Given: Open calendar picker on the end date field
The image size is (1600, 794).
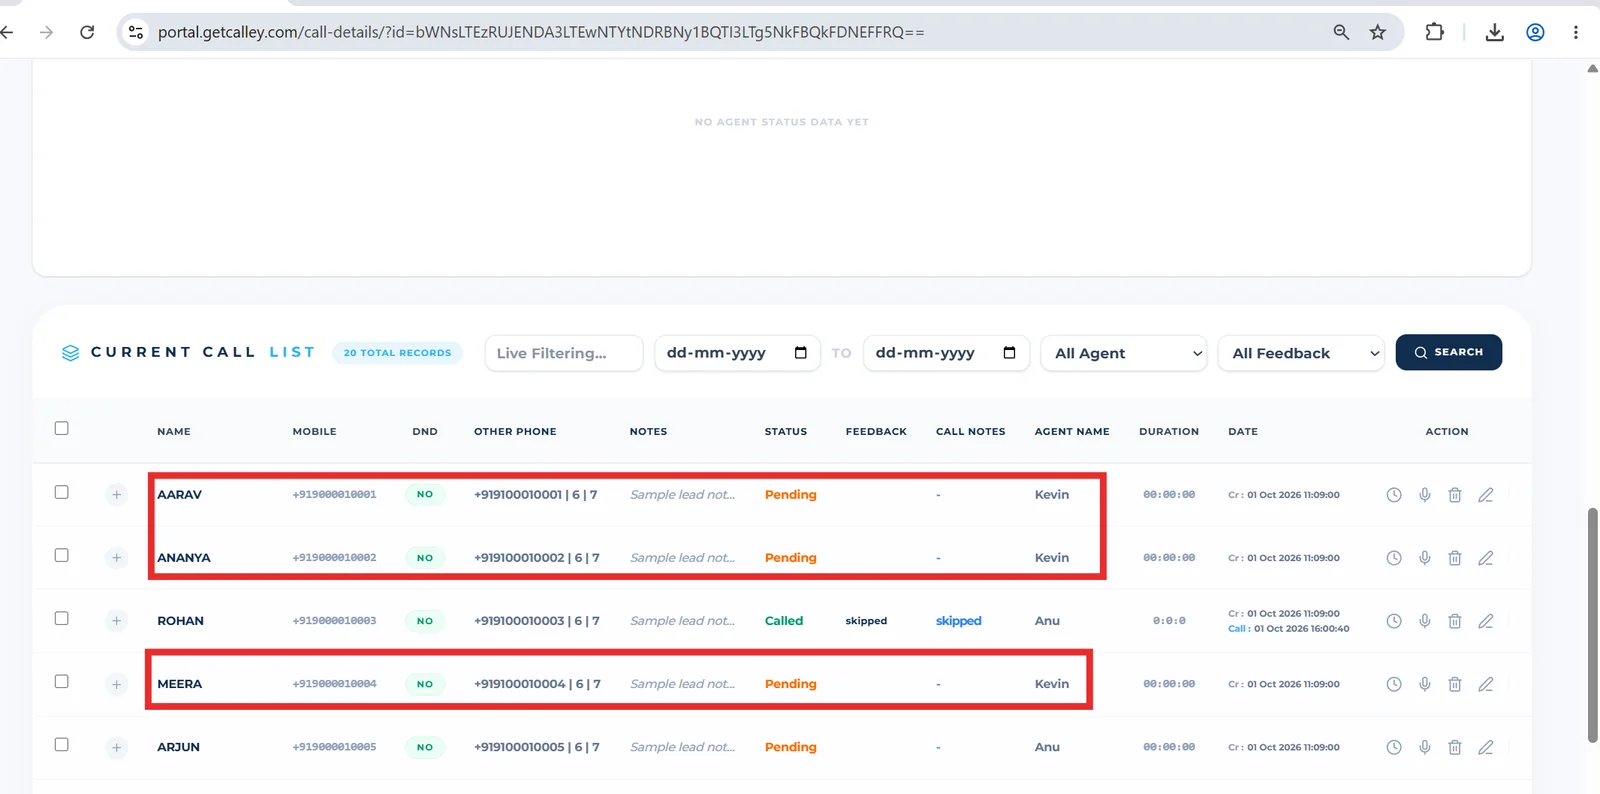Looking at the screenshot, I should click(1009, 353).
